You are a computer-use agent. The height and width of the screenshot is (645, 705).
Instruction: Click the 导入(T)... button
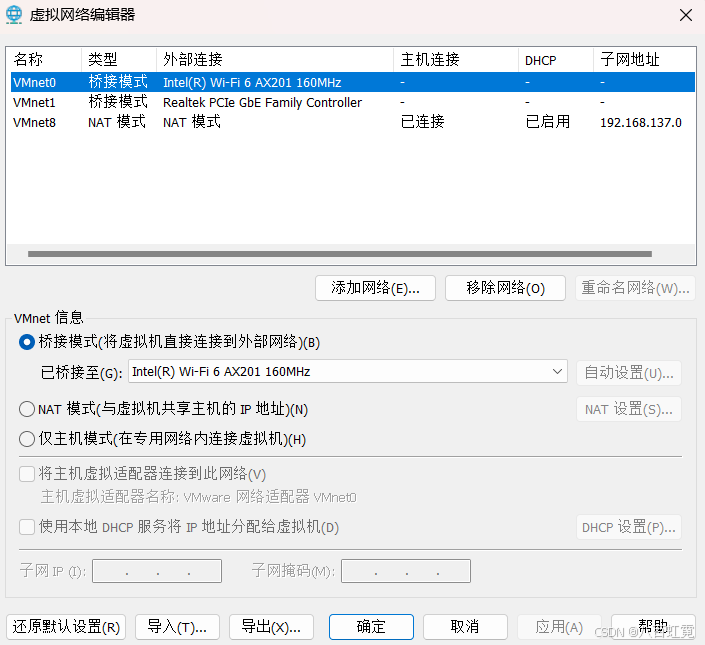tap(177, 627)
